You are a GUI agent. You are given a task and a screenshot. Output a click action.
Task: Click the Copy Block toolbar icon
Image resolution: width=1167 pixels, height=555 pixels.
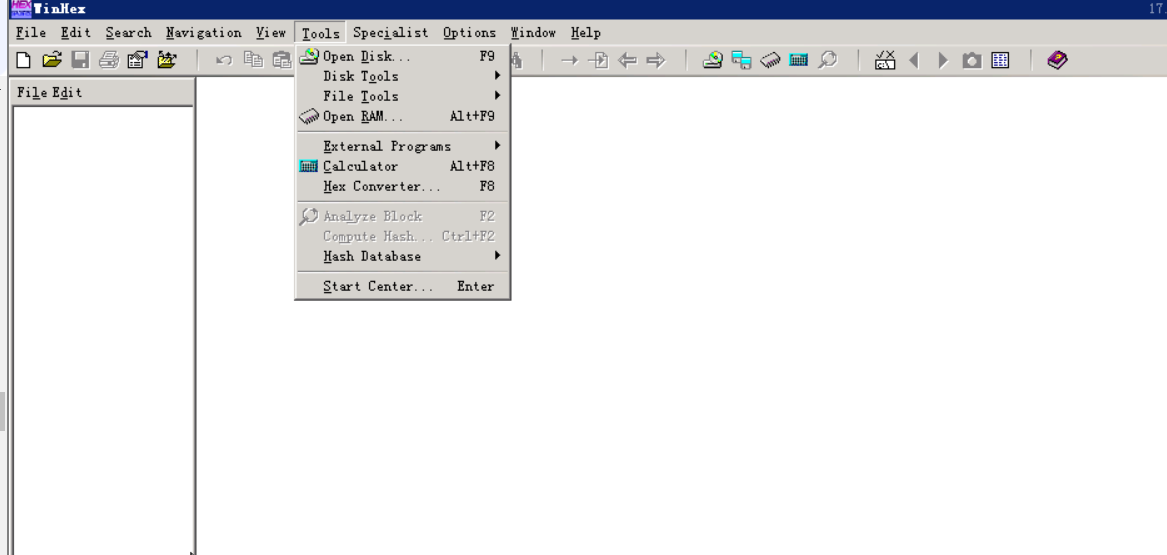[x=254, y=60]
